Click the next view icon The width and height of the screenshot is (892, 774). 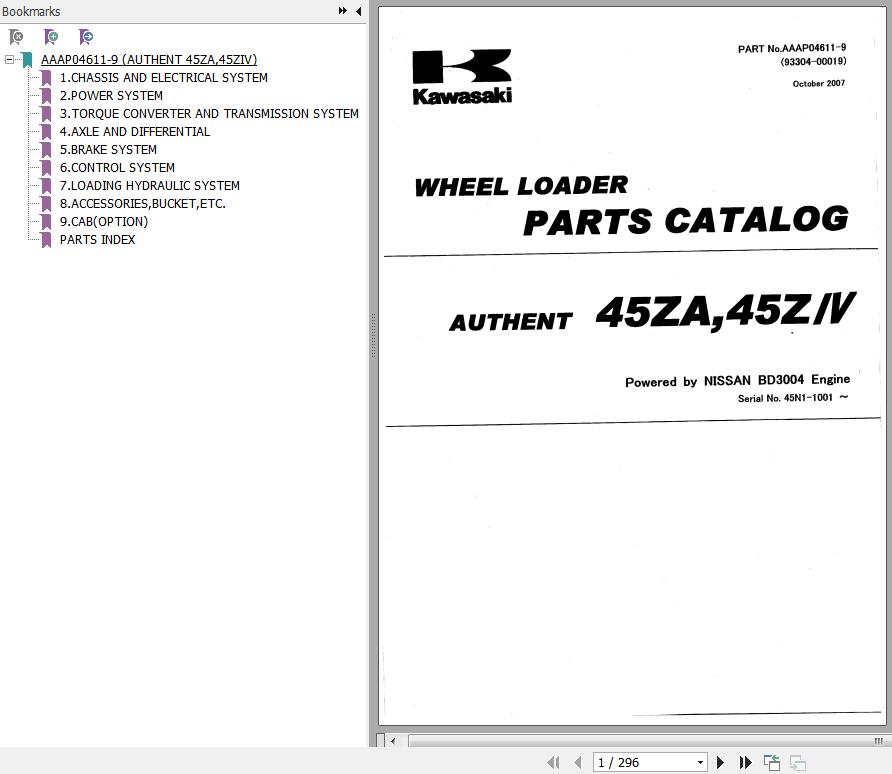(798, 762)
